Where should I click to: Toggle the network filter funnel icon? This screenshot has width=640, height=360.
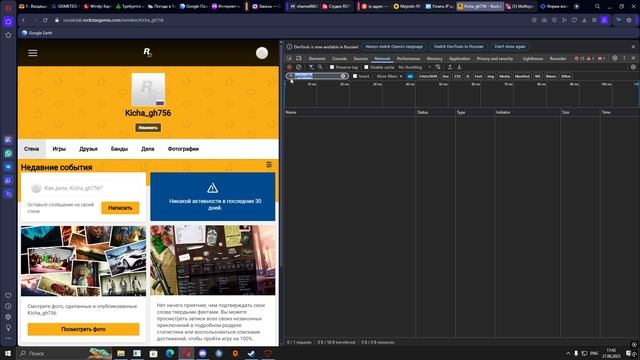click(x=311, y=67)
